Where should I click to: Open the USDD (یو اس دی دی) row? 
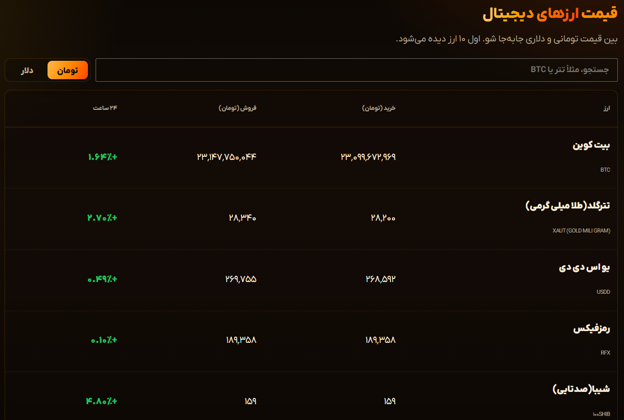tap(311, 280)
